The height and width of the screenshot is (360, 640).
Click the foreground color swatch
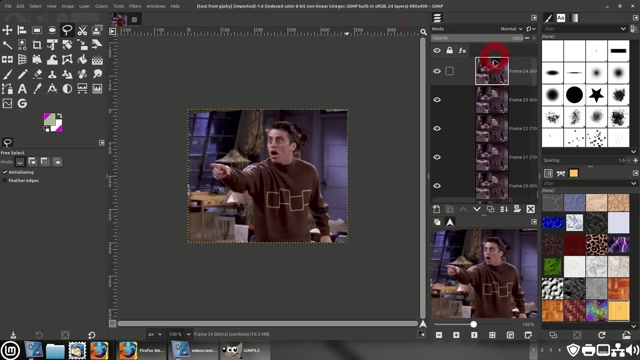click(x=49, y=119)
